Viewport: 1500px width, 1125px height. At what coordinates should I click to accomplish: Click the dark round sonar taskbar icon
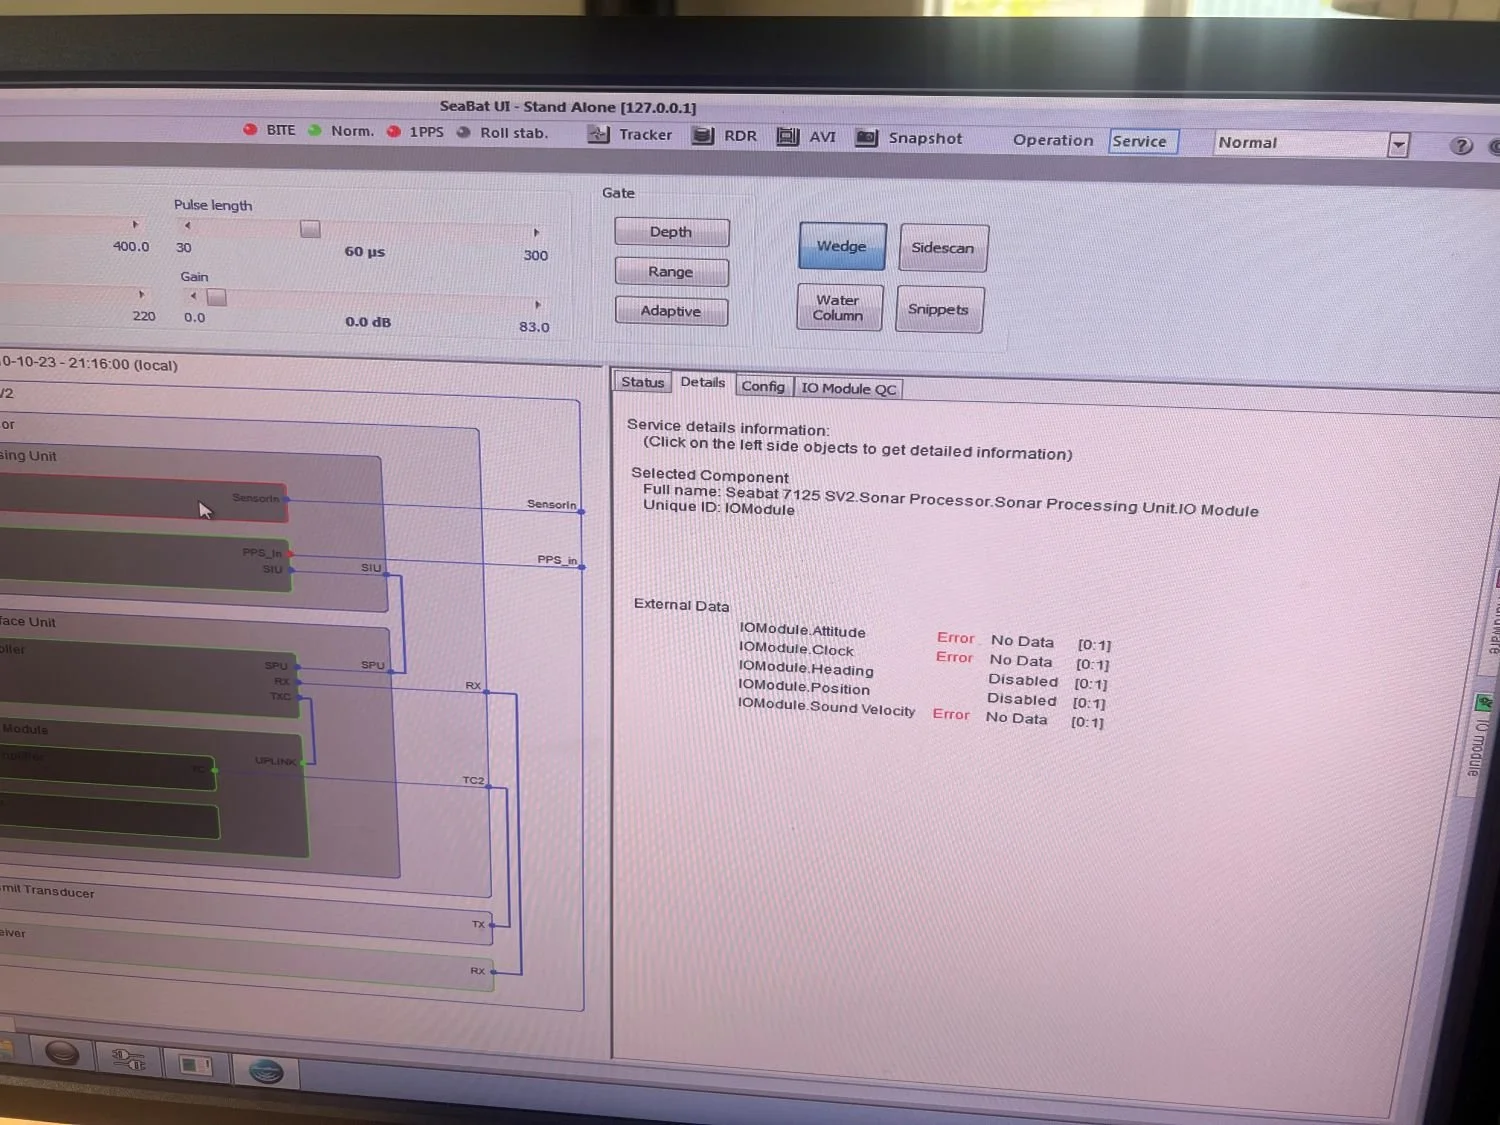(62, 1054)
